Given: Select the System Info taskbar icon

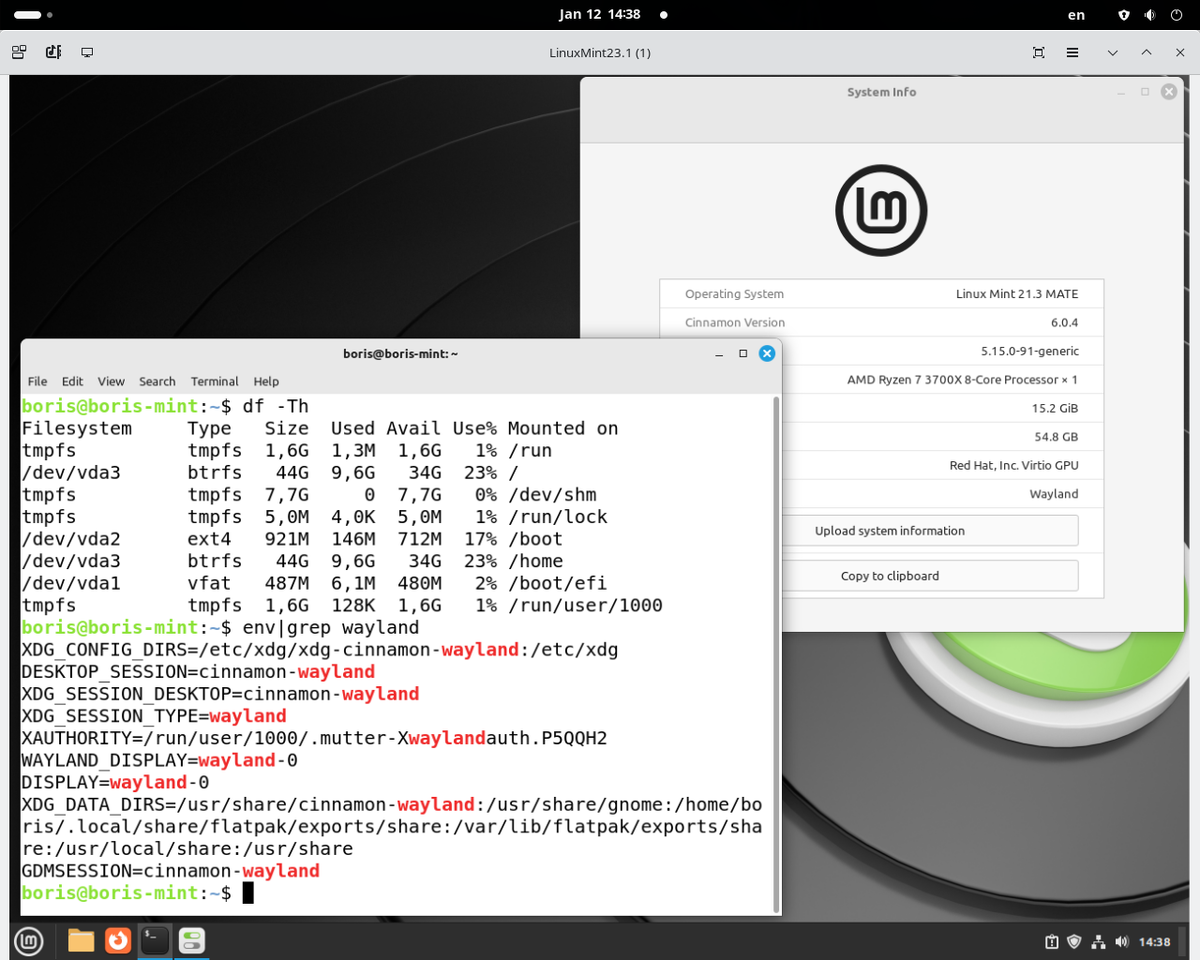Looking at the screenshot, I should tap(192, 941).
